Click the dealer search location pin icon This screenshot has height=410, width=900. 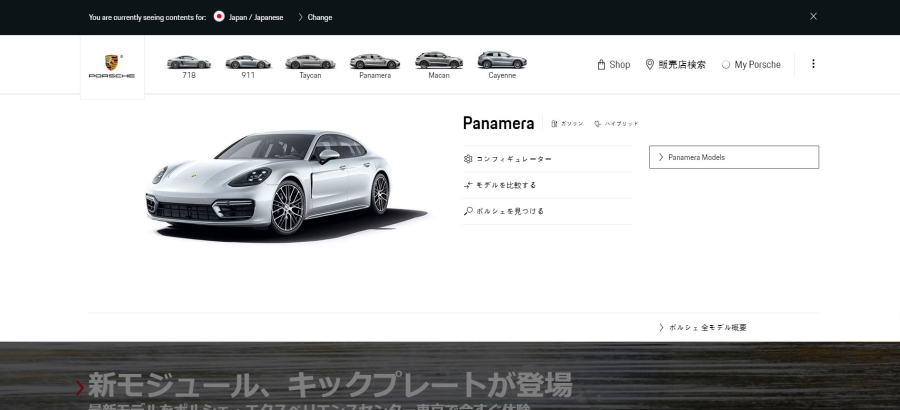tap(649, 64)
